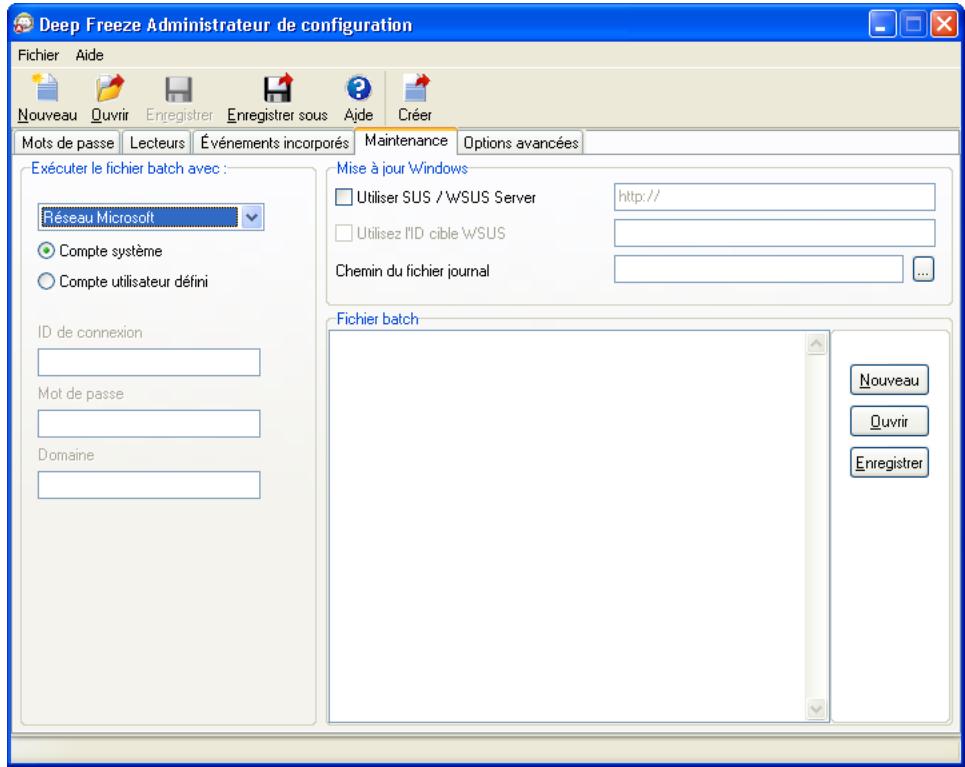Viewport: 965px width, 767px height.
Task: Select Compte système radio button
Action: (46, 251)
